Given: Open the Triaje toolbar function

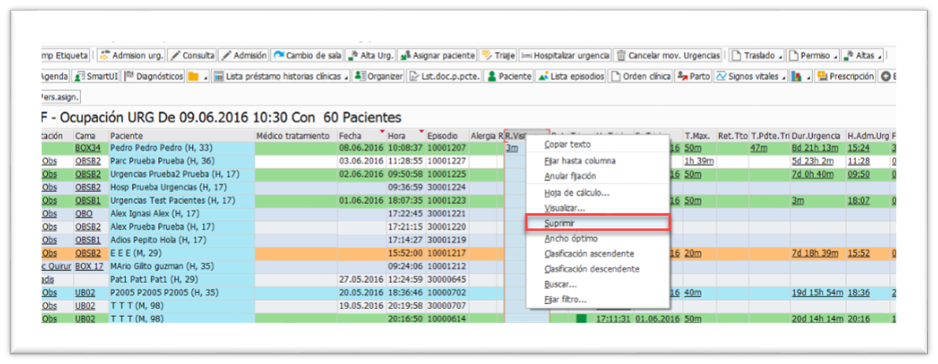Looking at the screenshot, I should click(x=498, y=56).
